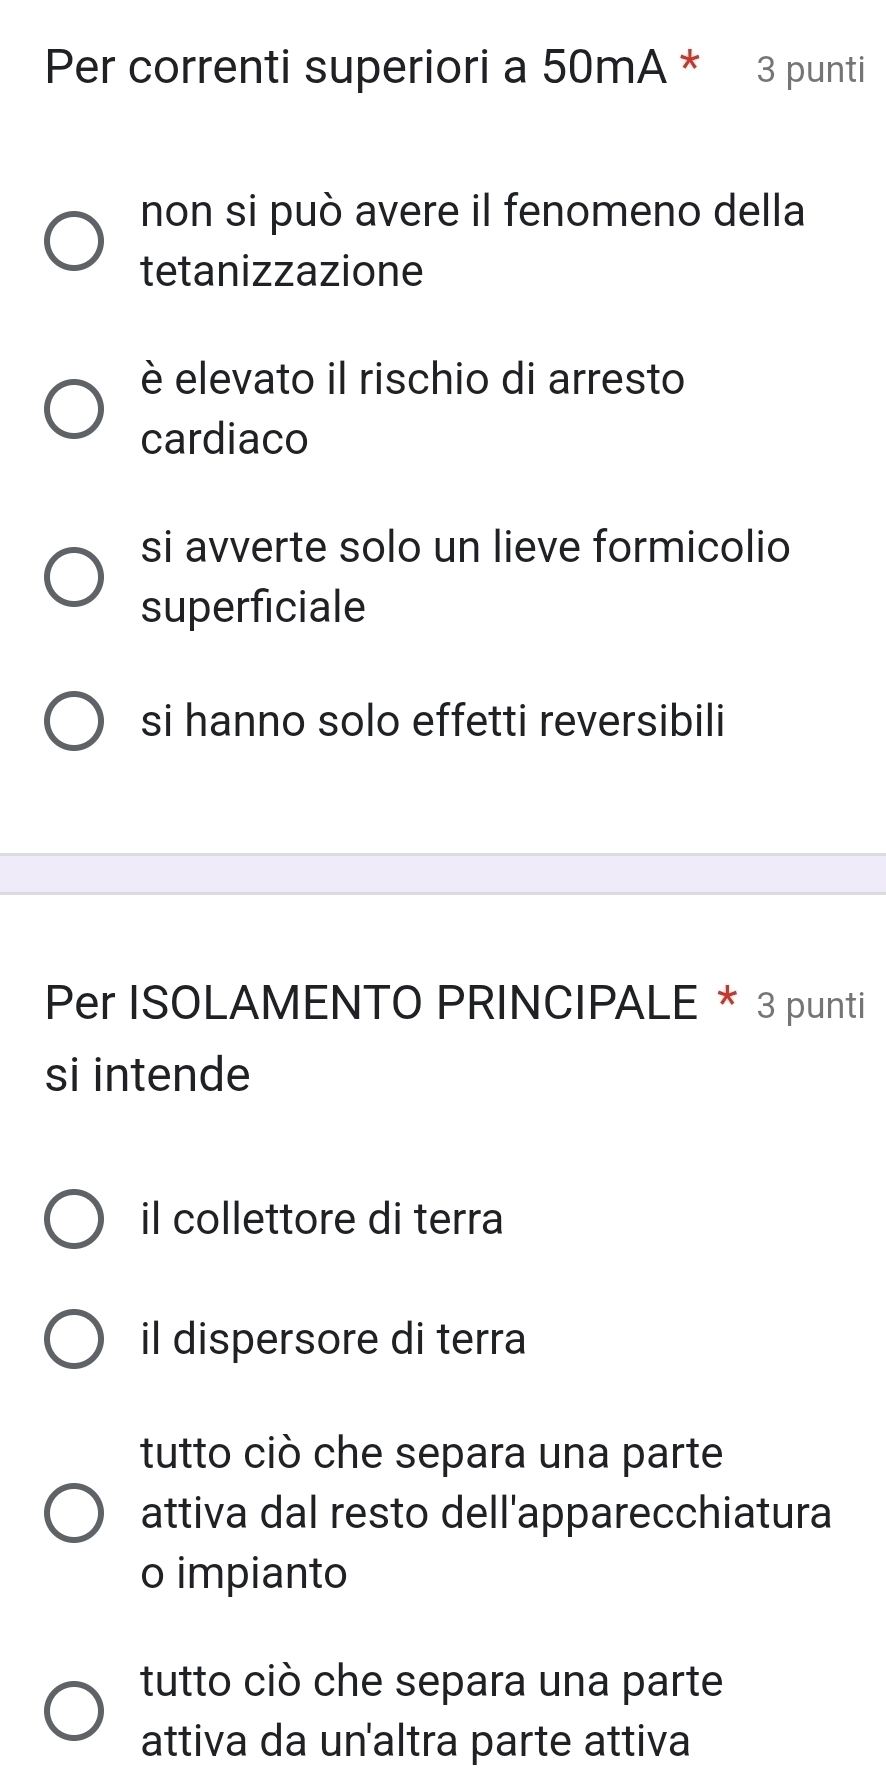Click the 'tutto ciò che separa una parte attiva da un'altra parte attiva' text
Image resolution: width=886 pixels, height=1787 pixels.
point(431,1711)
